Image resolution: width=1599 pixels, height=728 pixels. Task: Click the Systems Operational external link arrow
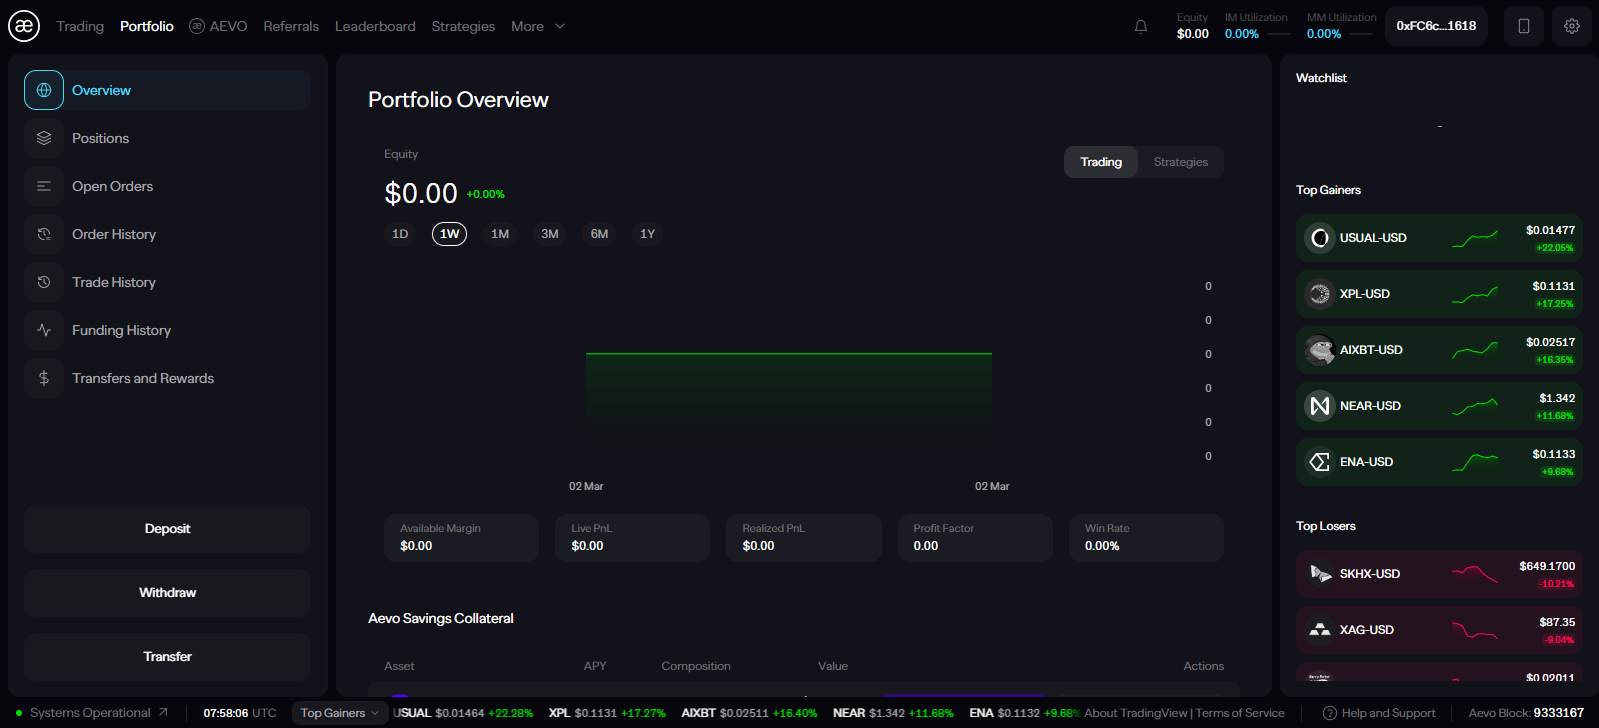[x=163, y=713]
